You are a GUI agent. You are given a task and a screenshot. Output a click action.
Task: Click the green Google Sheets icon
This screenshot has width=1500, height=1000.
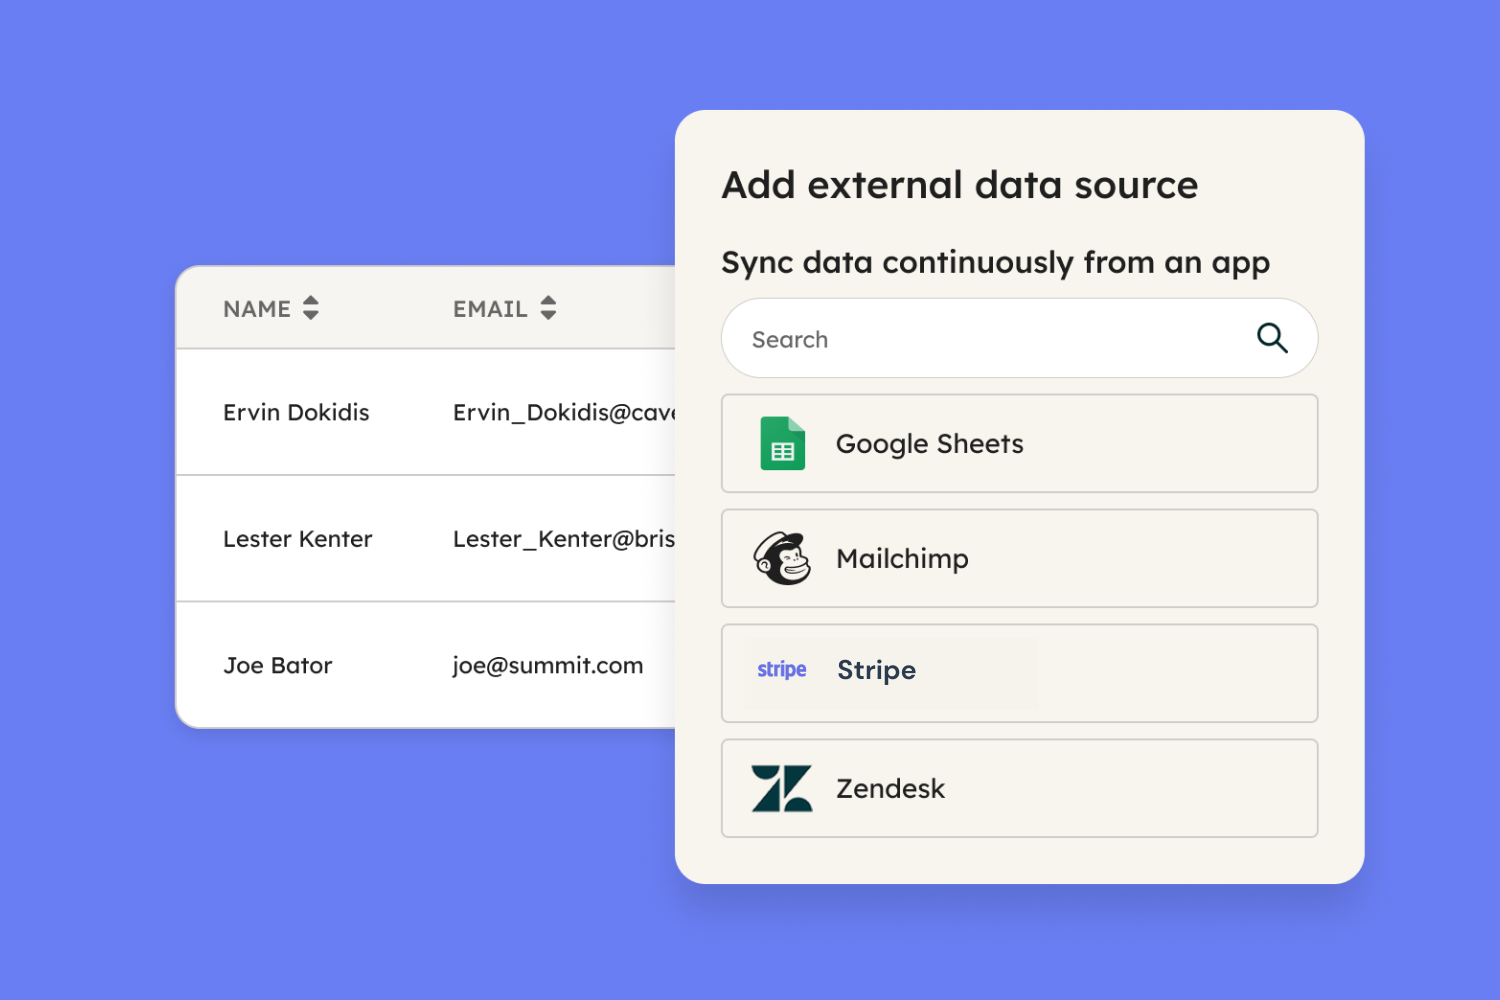(x=782, y=443)
